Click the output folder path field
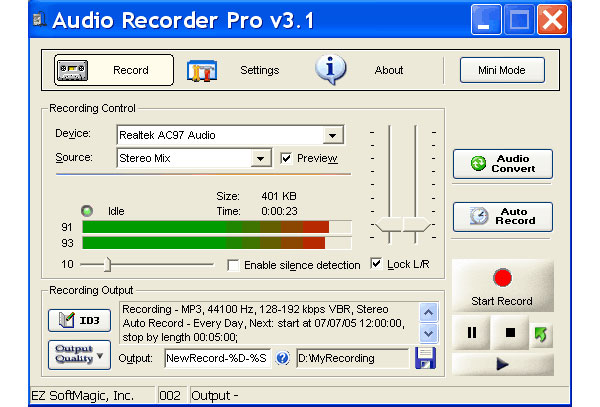This screenshot has height=407, width=600. point(353,358)
